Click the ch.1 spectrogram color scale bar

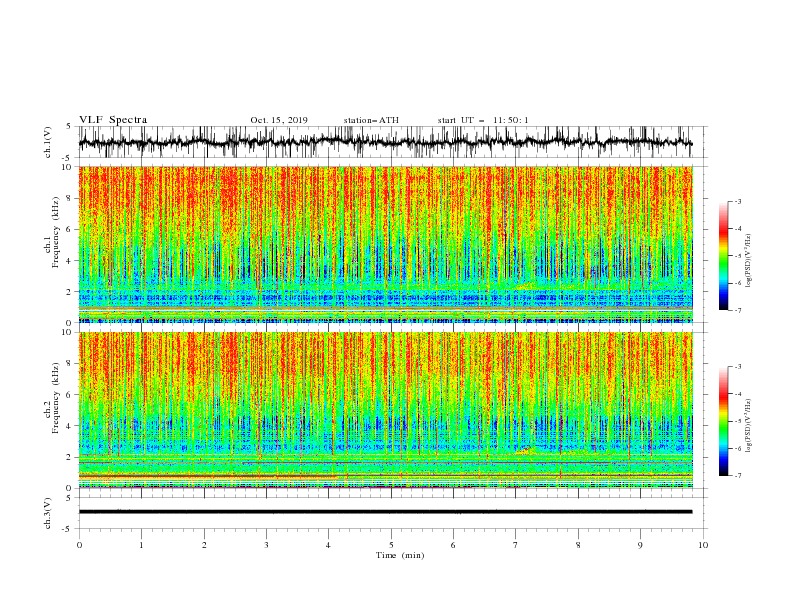[x=723, y=256]
